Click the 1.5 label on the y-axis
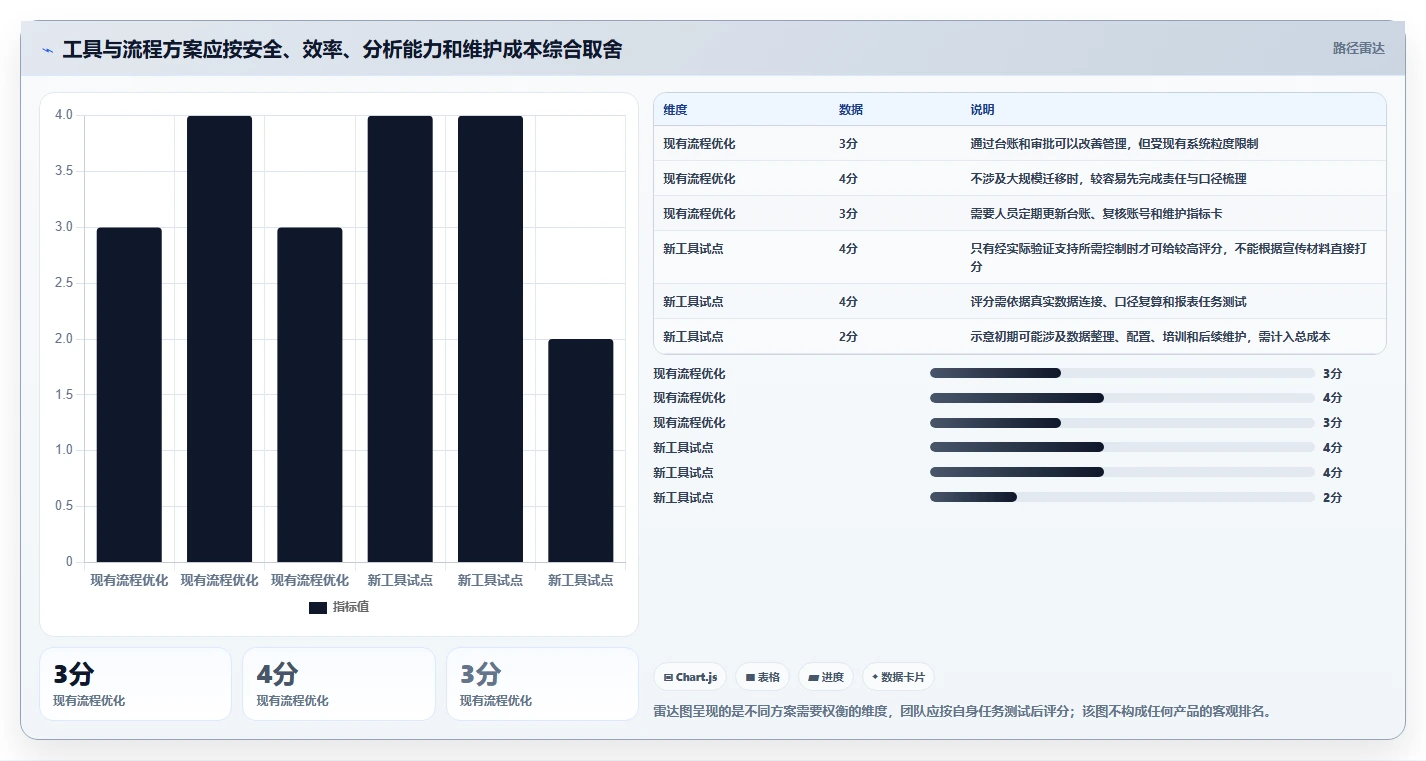This screenshot has height=761, width=1426. point(64,394)
